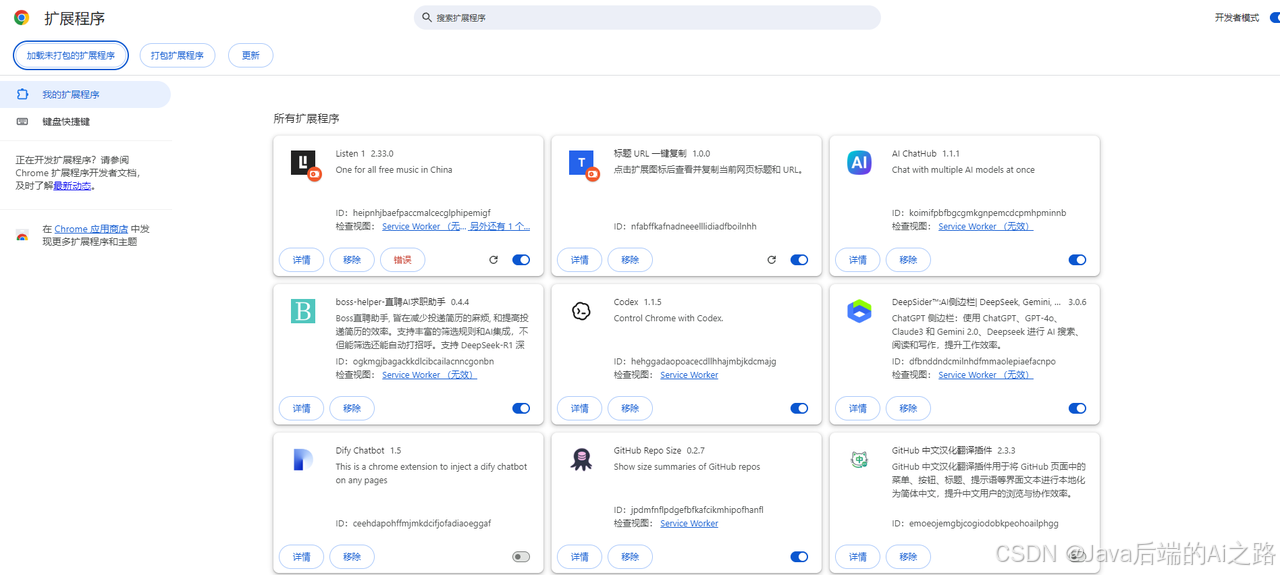Click the Chrome 应用商店 icon in sidebar
The height and width of the screenshot is (575, 1280).
22,236
